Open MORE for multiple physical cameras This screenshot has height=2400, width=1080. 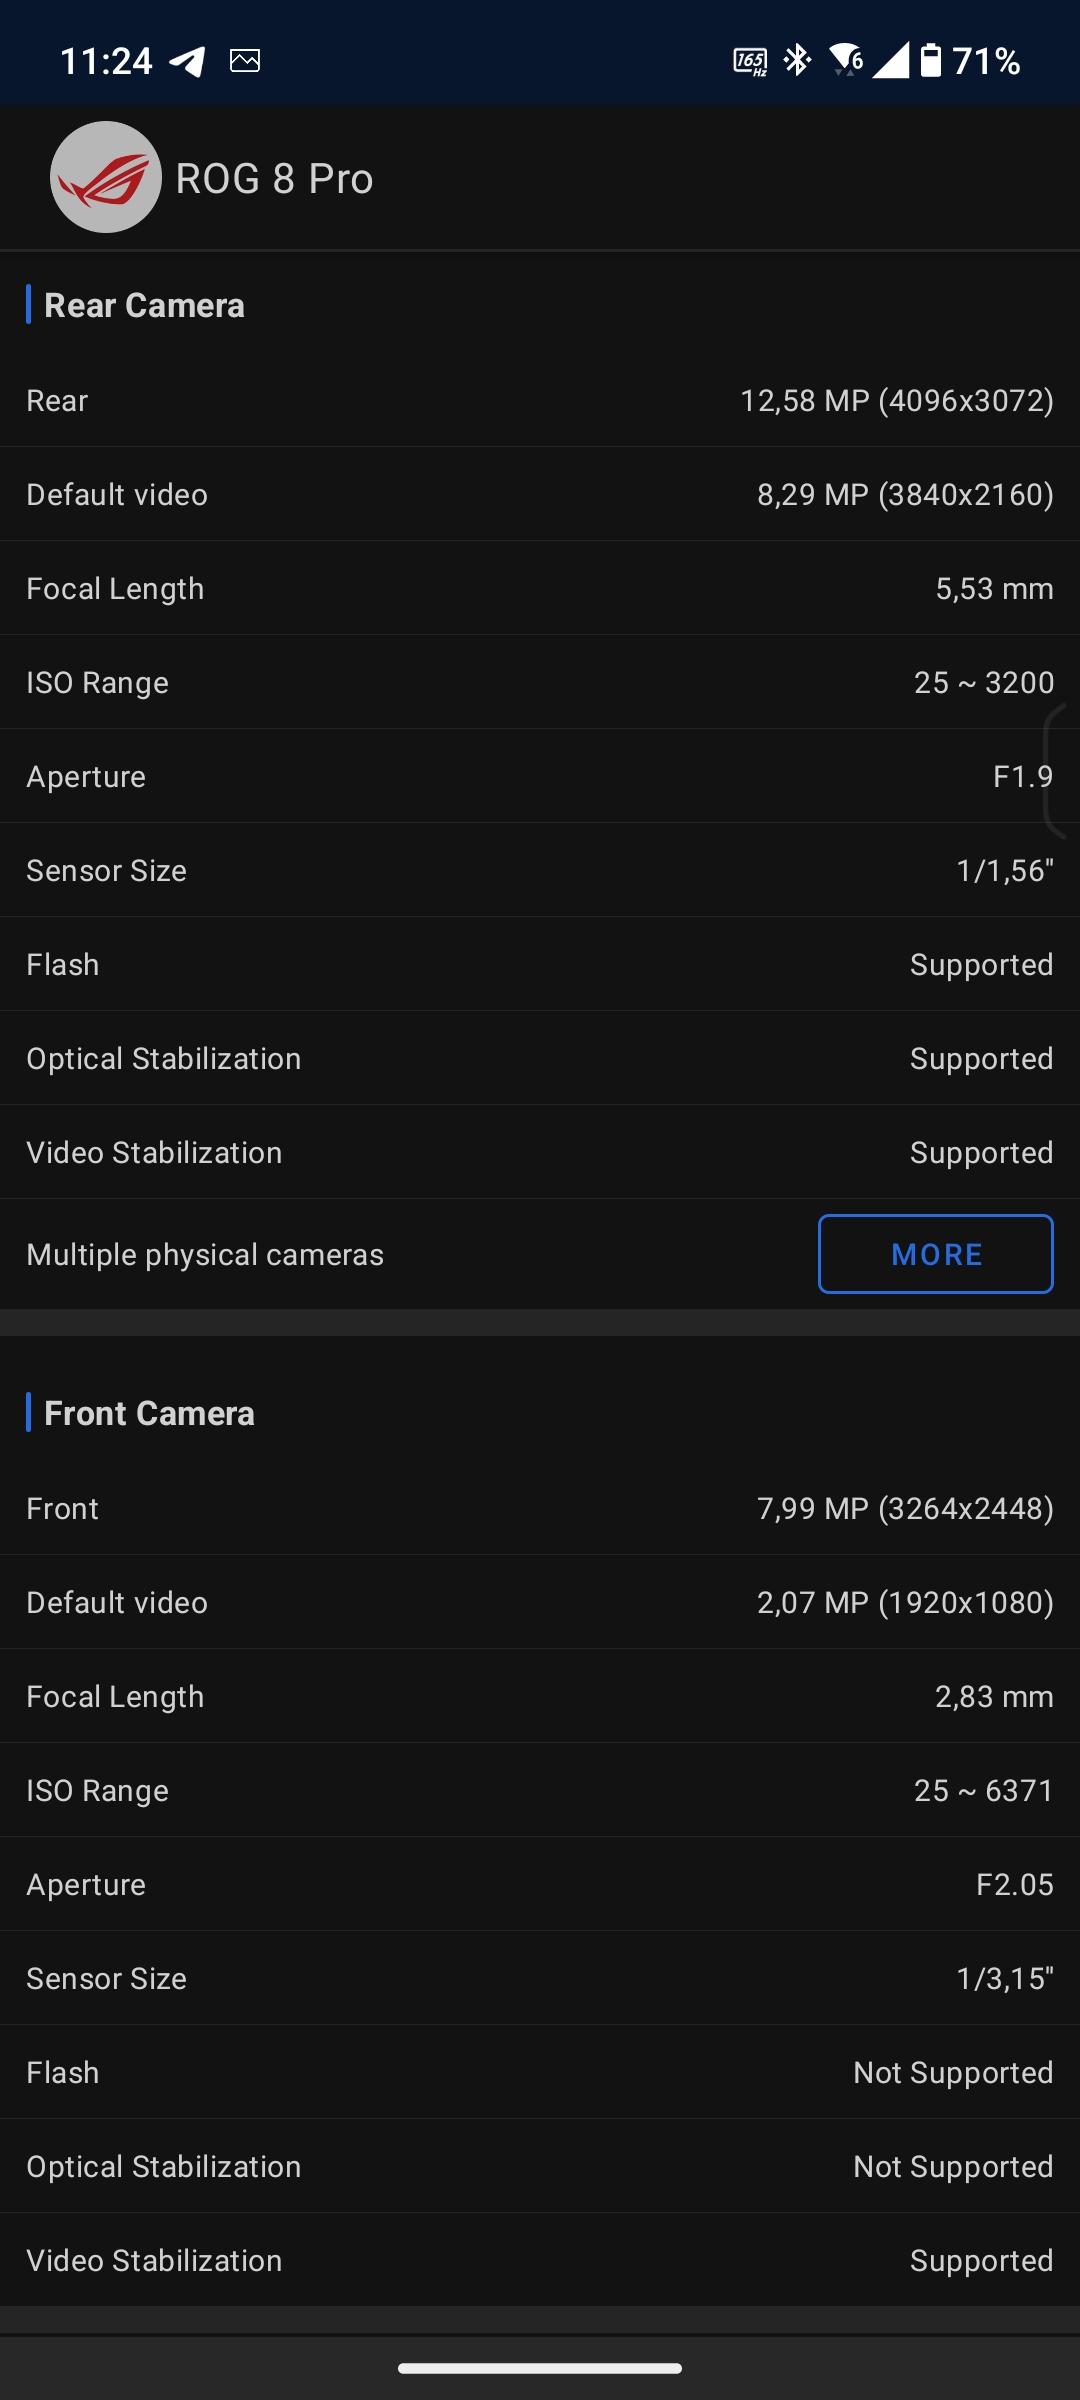click(x=935, y=1254)
